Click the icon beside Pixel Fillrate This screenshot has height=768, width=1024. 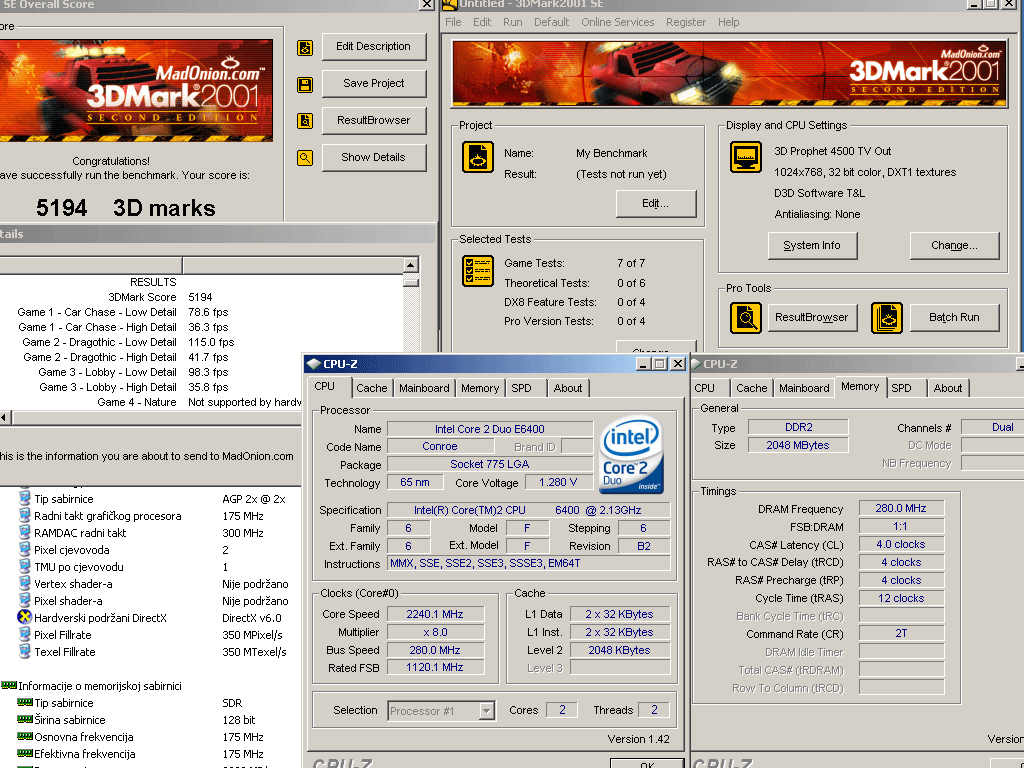pyautogui.click(x=25, y=634)
